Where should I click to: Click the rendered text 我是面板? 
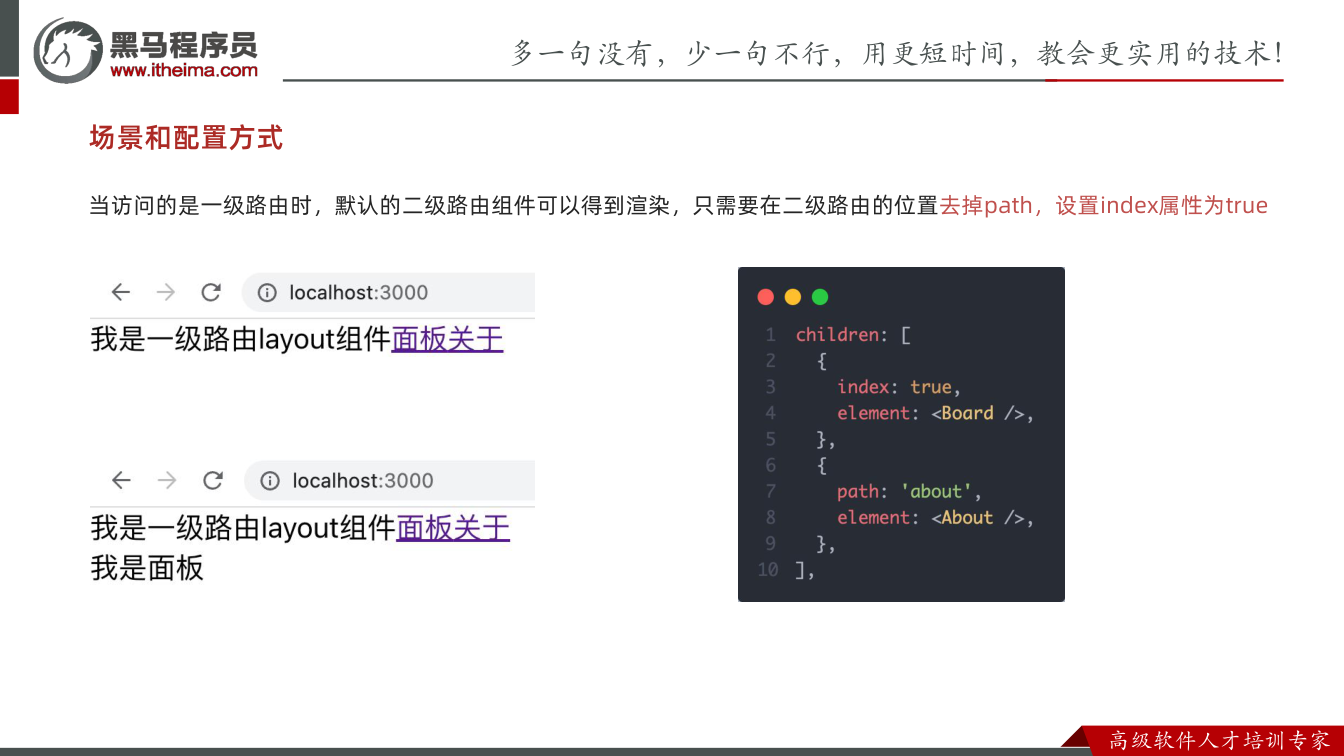pyautogui.click(x=147, y=568)
